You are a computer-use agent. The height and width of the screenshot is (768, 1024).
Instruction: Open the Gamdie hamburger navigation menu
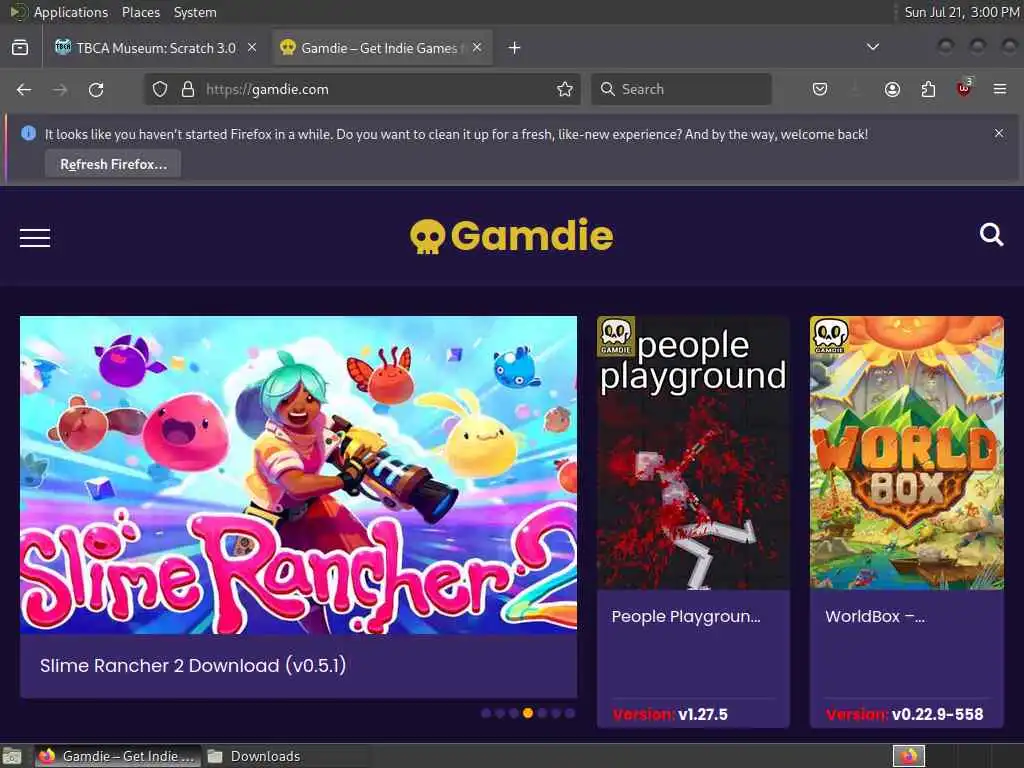click(35, 238)
